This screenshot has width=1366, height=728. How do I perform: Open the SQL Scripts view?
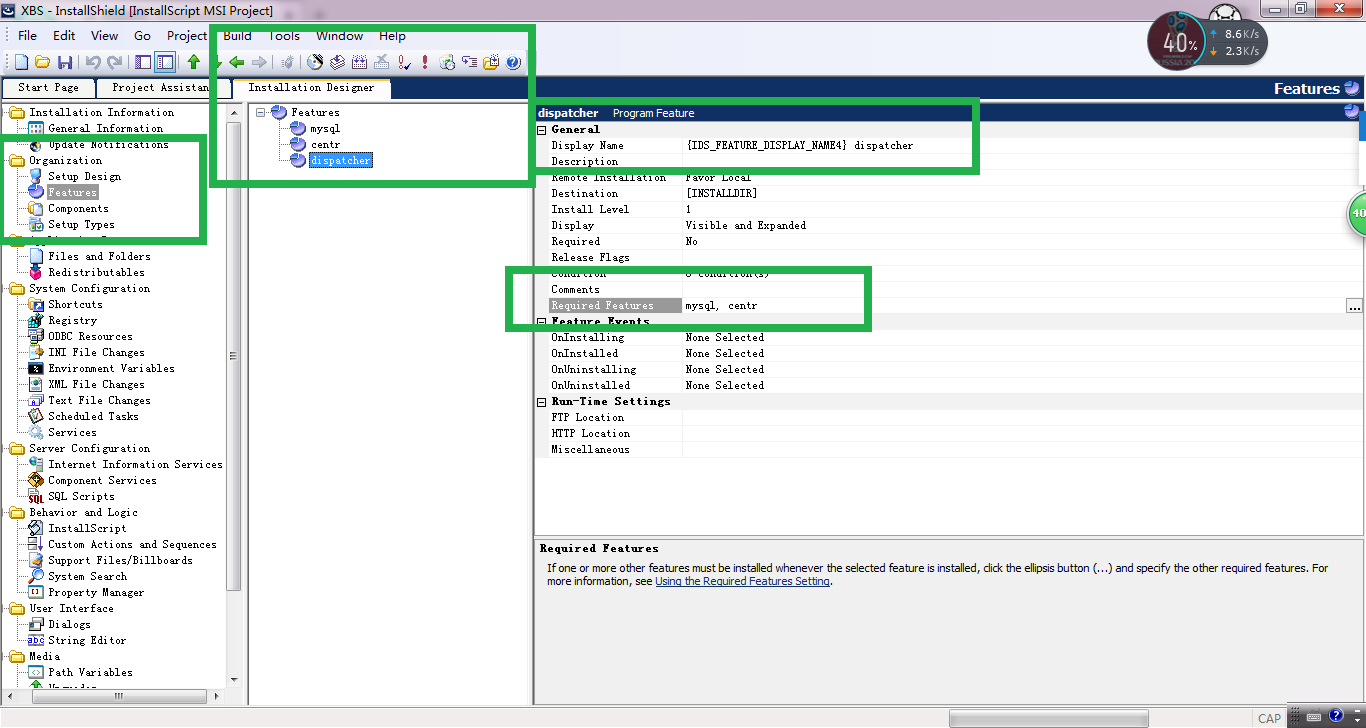click(81, 496)
